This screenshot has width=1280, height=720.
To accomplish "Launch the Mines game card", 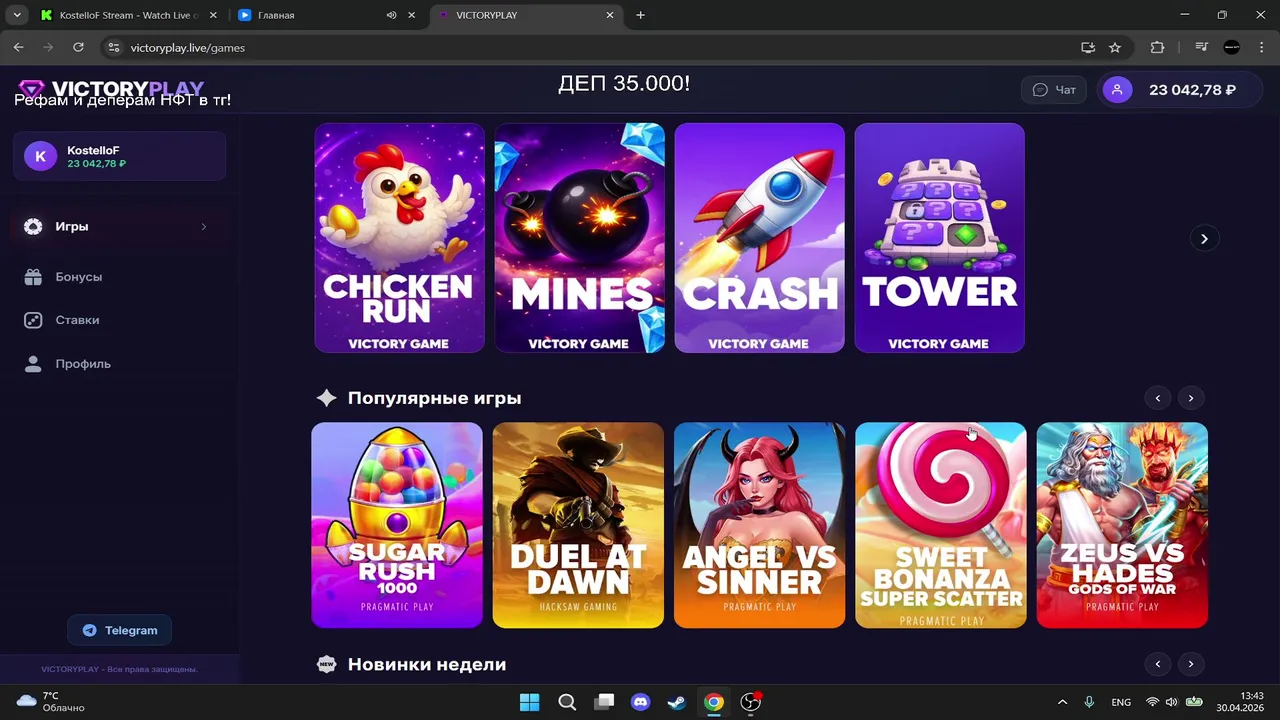I will 579,238.
